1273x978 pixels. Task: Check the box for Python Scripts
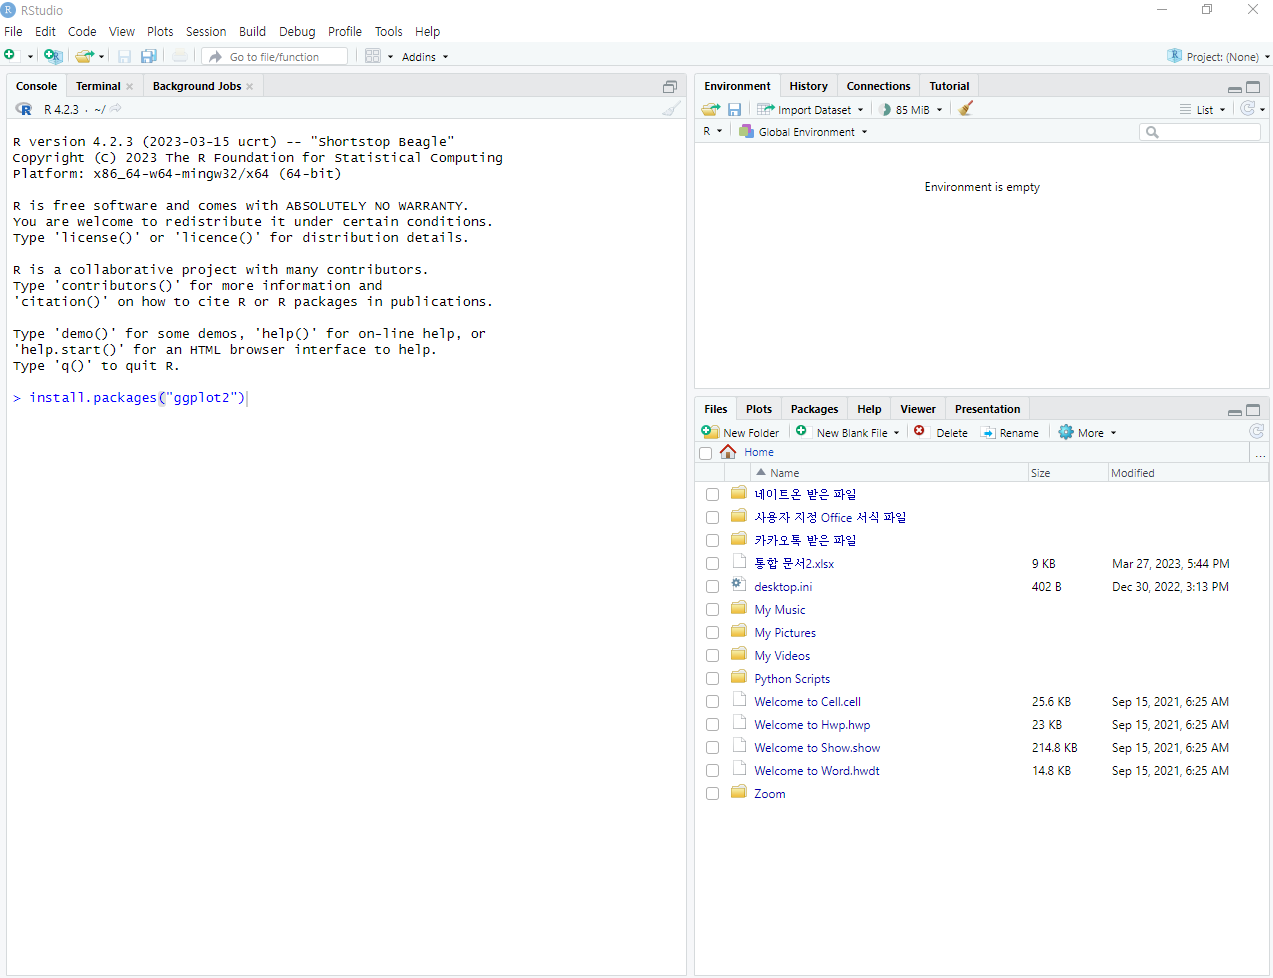[712, 678]
